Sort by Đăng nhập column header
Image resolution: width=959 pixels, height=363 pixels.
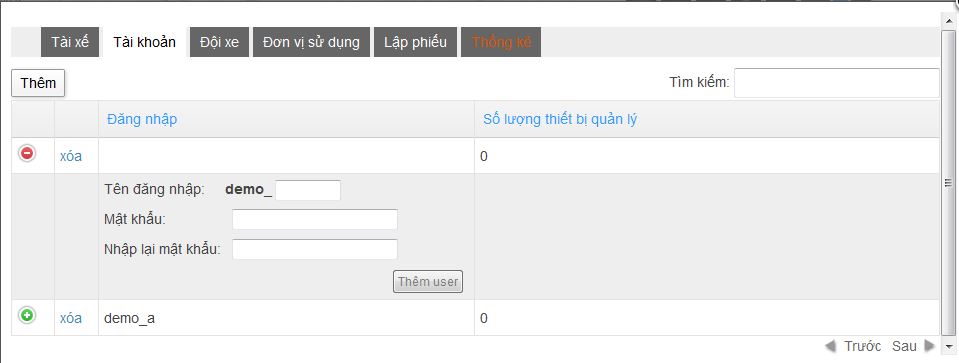coord(142,119)
